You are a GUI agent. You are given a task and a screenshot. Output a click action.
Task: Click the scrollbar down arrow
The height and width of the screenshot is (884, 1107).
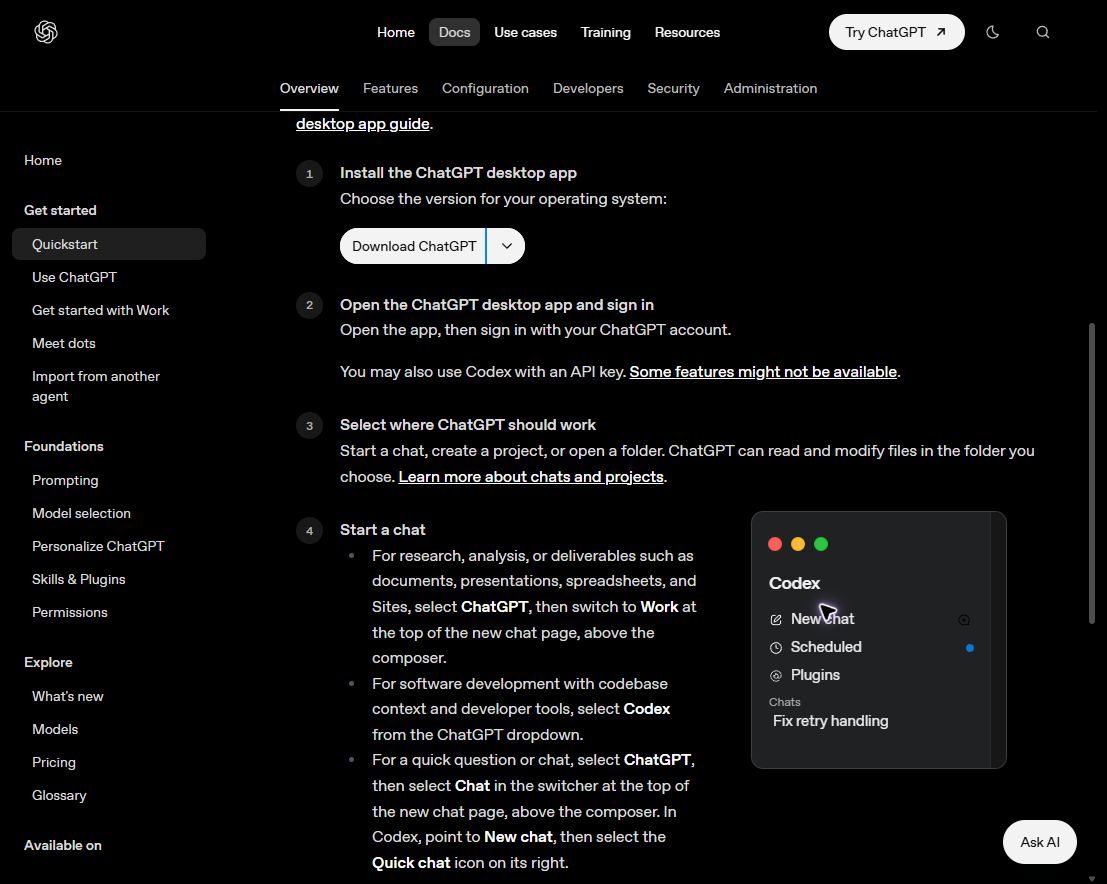point(1092,878)
